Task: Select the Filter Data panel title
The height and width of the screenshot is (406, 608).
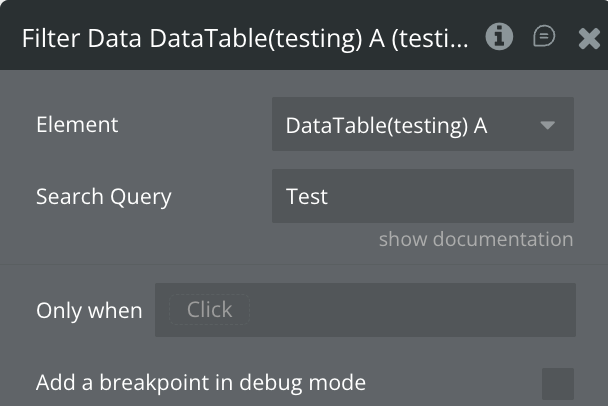Action: tap(244, 39)
